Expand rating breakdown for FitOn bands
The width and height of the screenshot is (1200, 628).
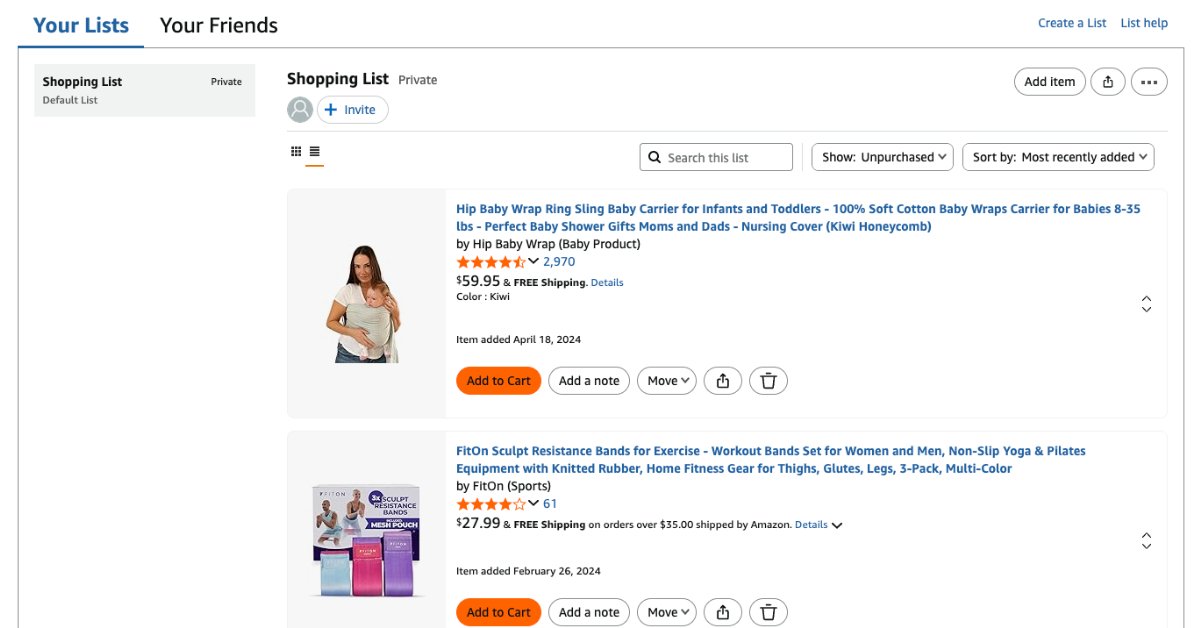(x=534, y=503)
